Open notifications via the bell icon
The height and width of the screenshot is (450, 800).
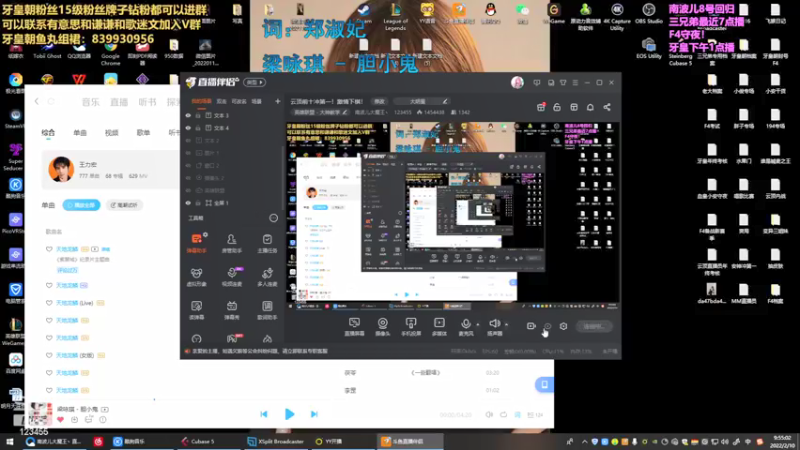590,107
